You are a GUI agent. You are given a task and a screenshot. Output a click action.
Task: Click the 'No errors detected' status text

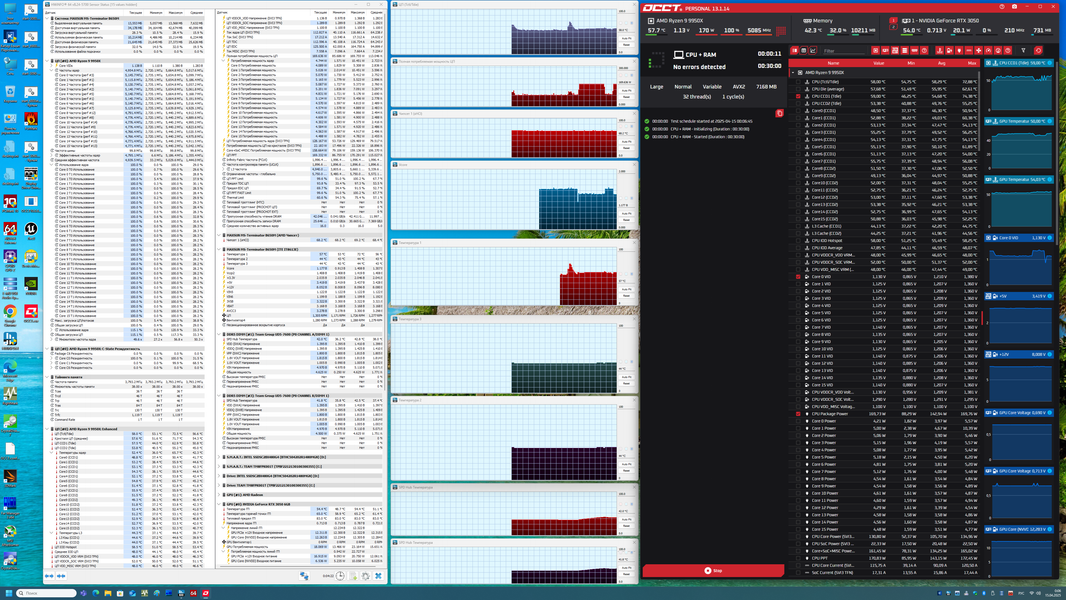point(699,67)
